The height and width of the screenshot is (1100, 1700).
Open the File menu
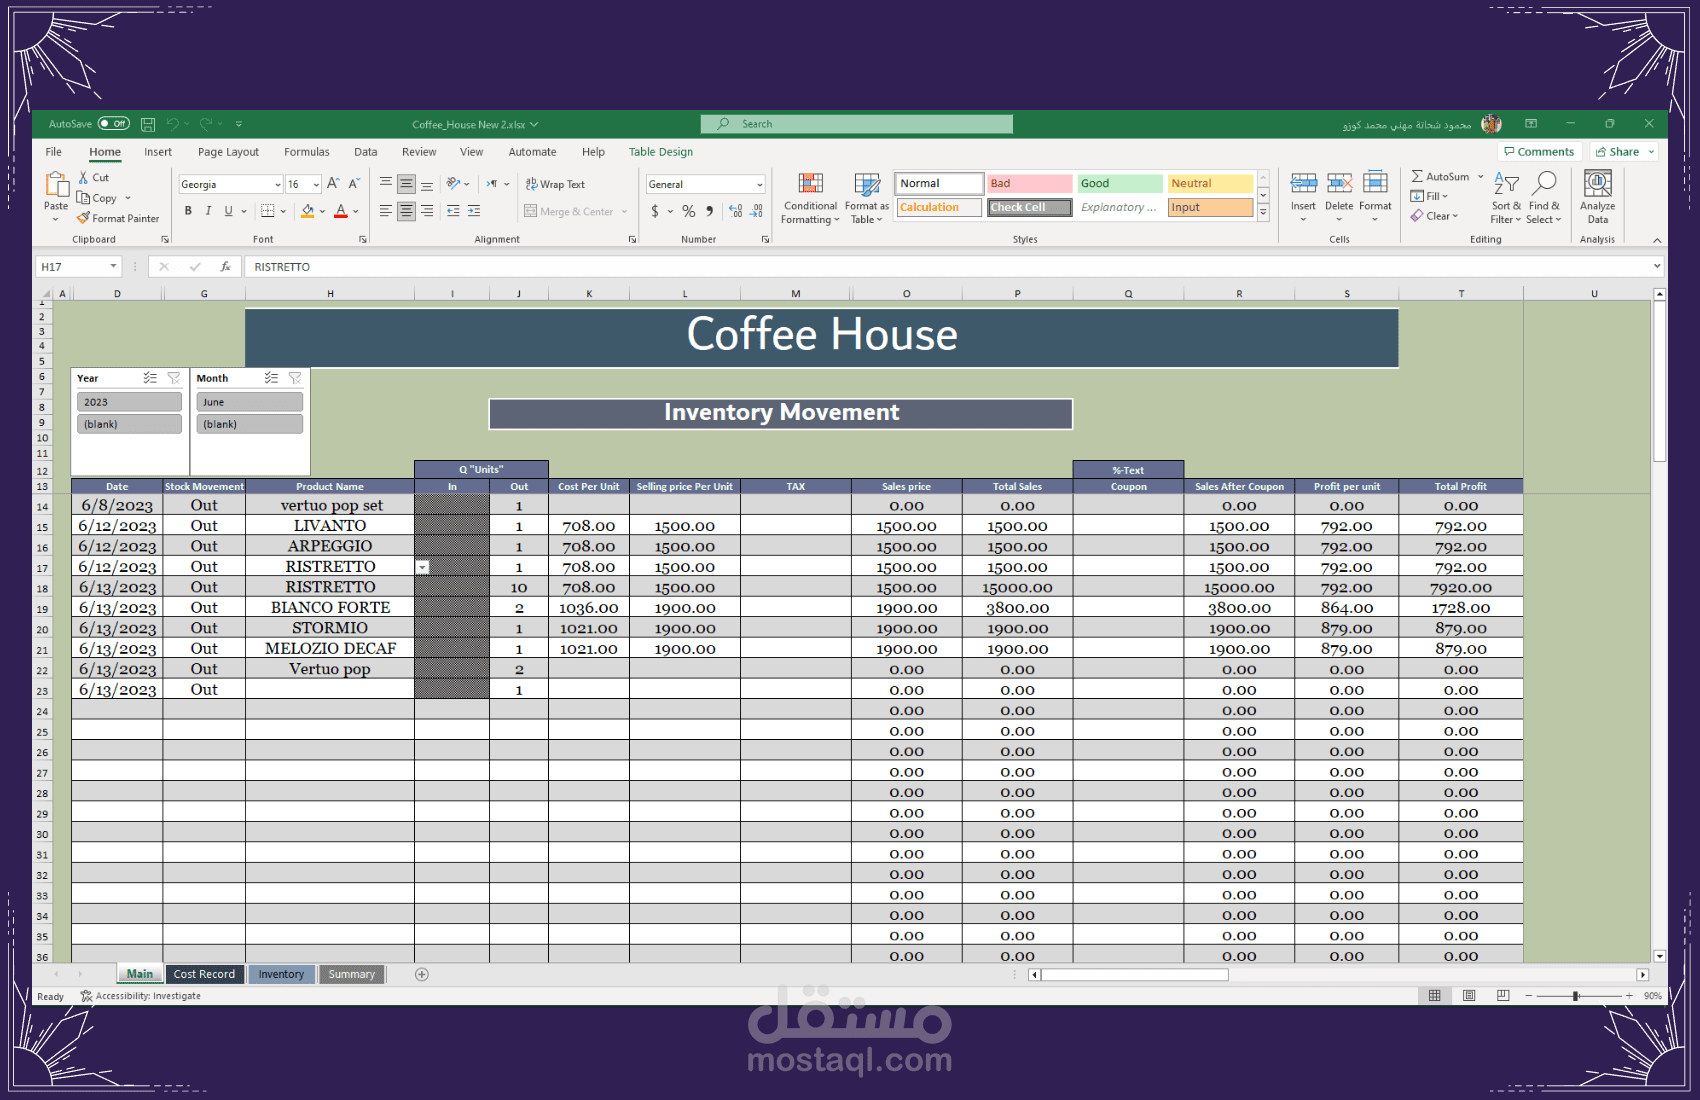[x=54, y=152]
